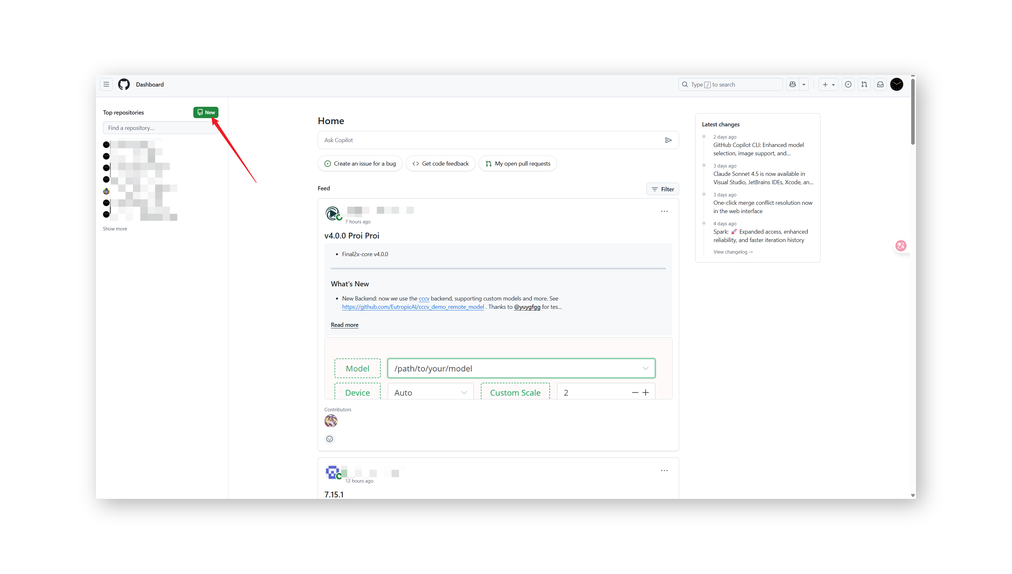
Task: Click the /path/to/your/model dropdown in preview image
Action: [521, 369]
